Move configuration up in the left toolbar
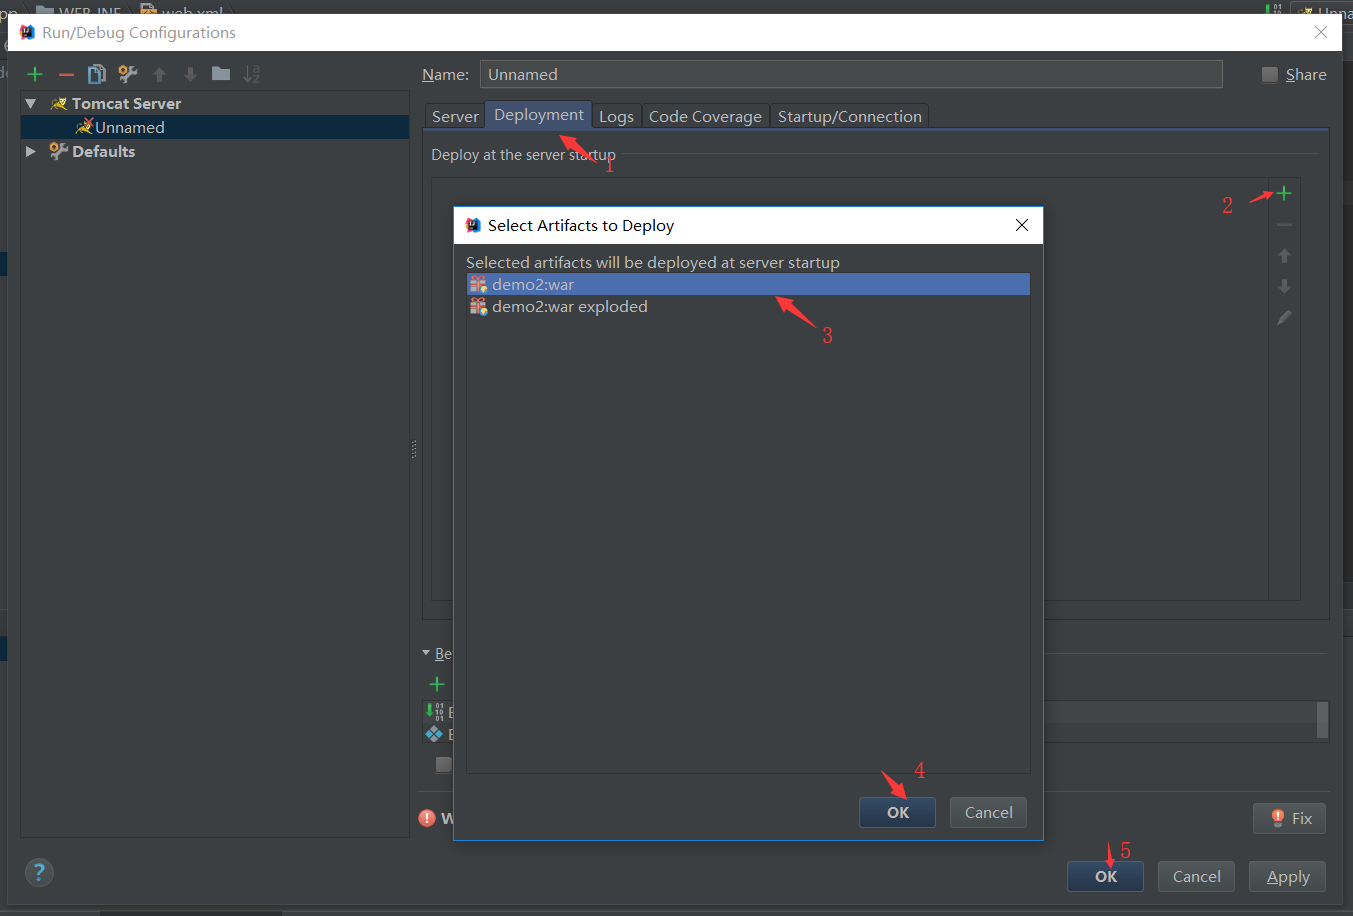This screenshot has height=916, width=1353. [x=159, y=74]
